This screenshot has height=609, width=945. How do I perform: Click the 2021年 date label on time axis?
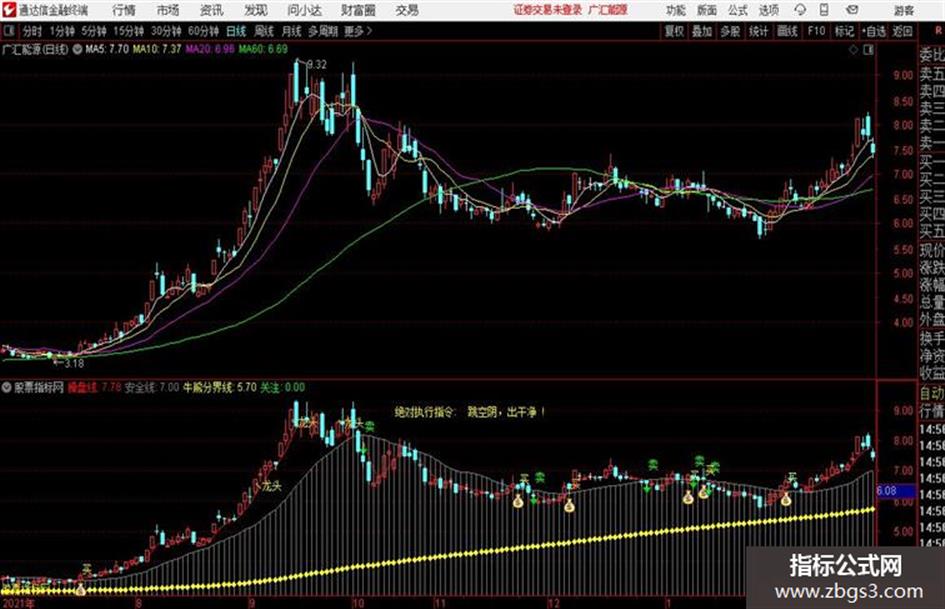coord(19,603)
